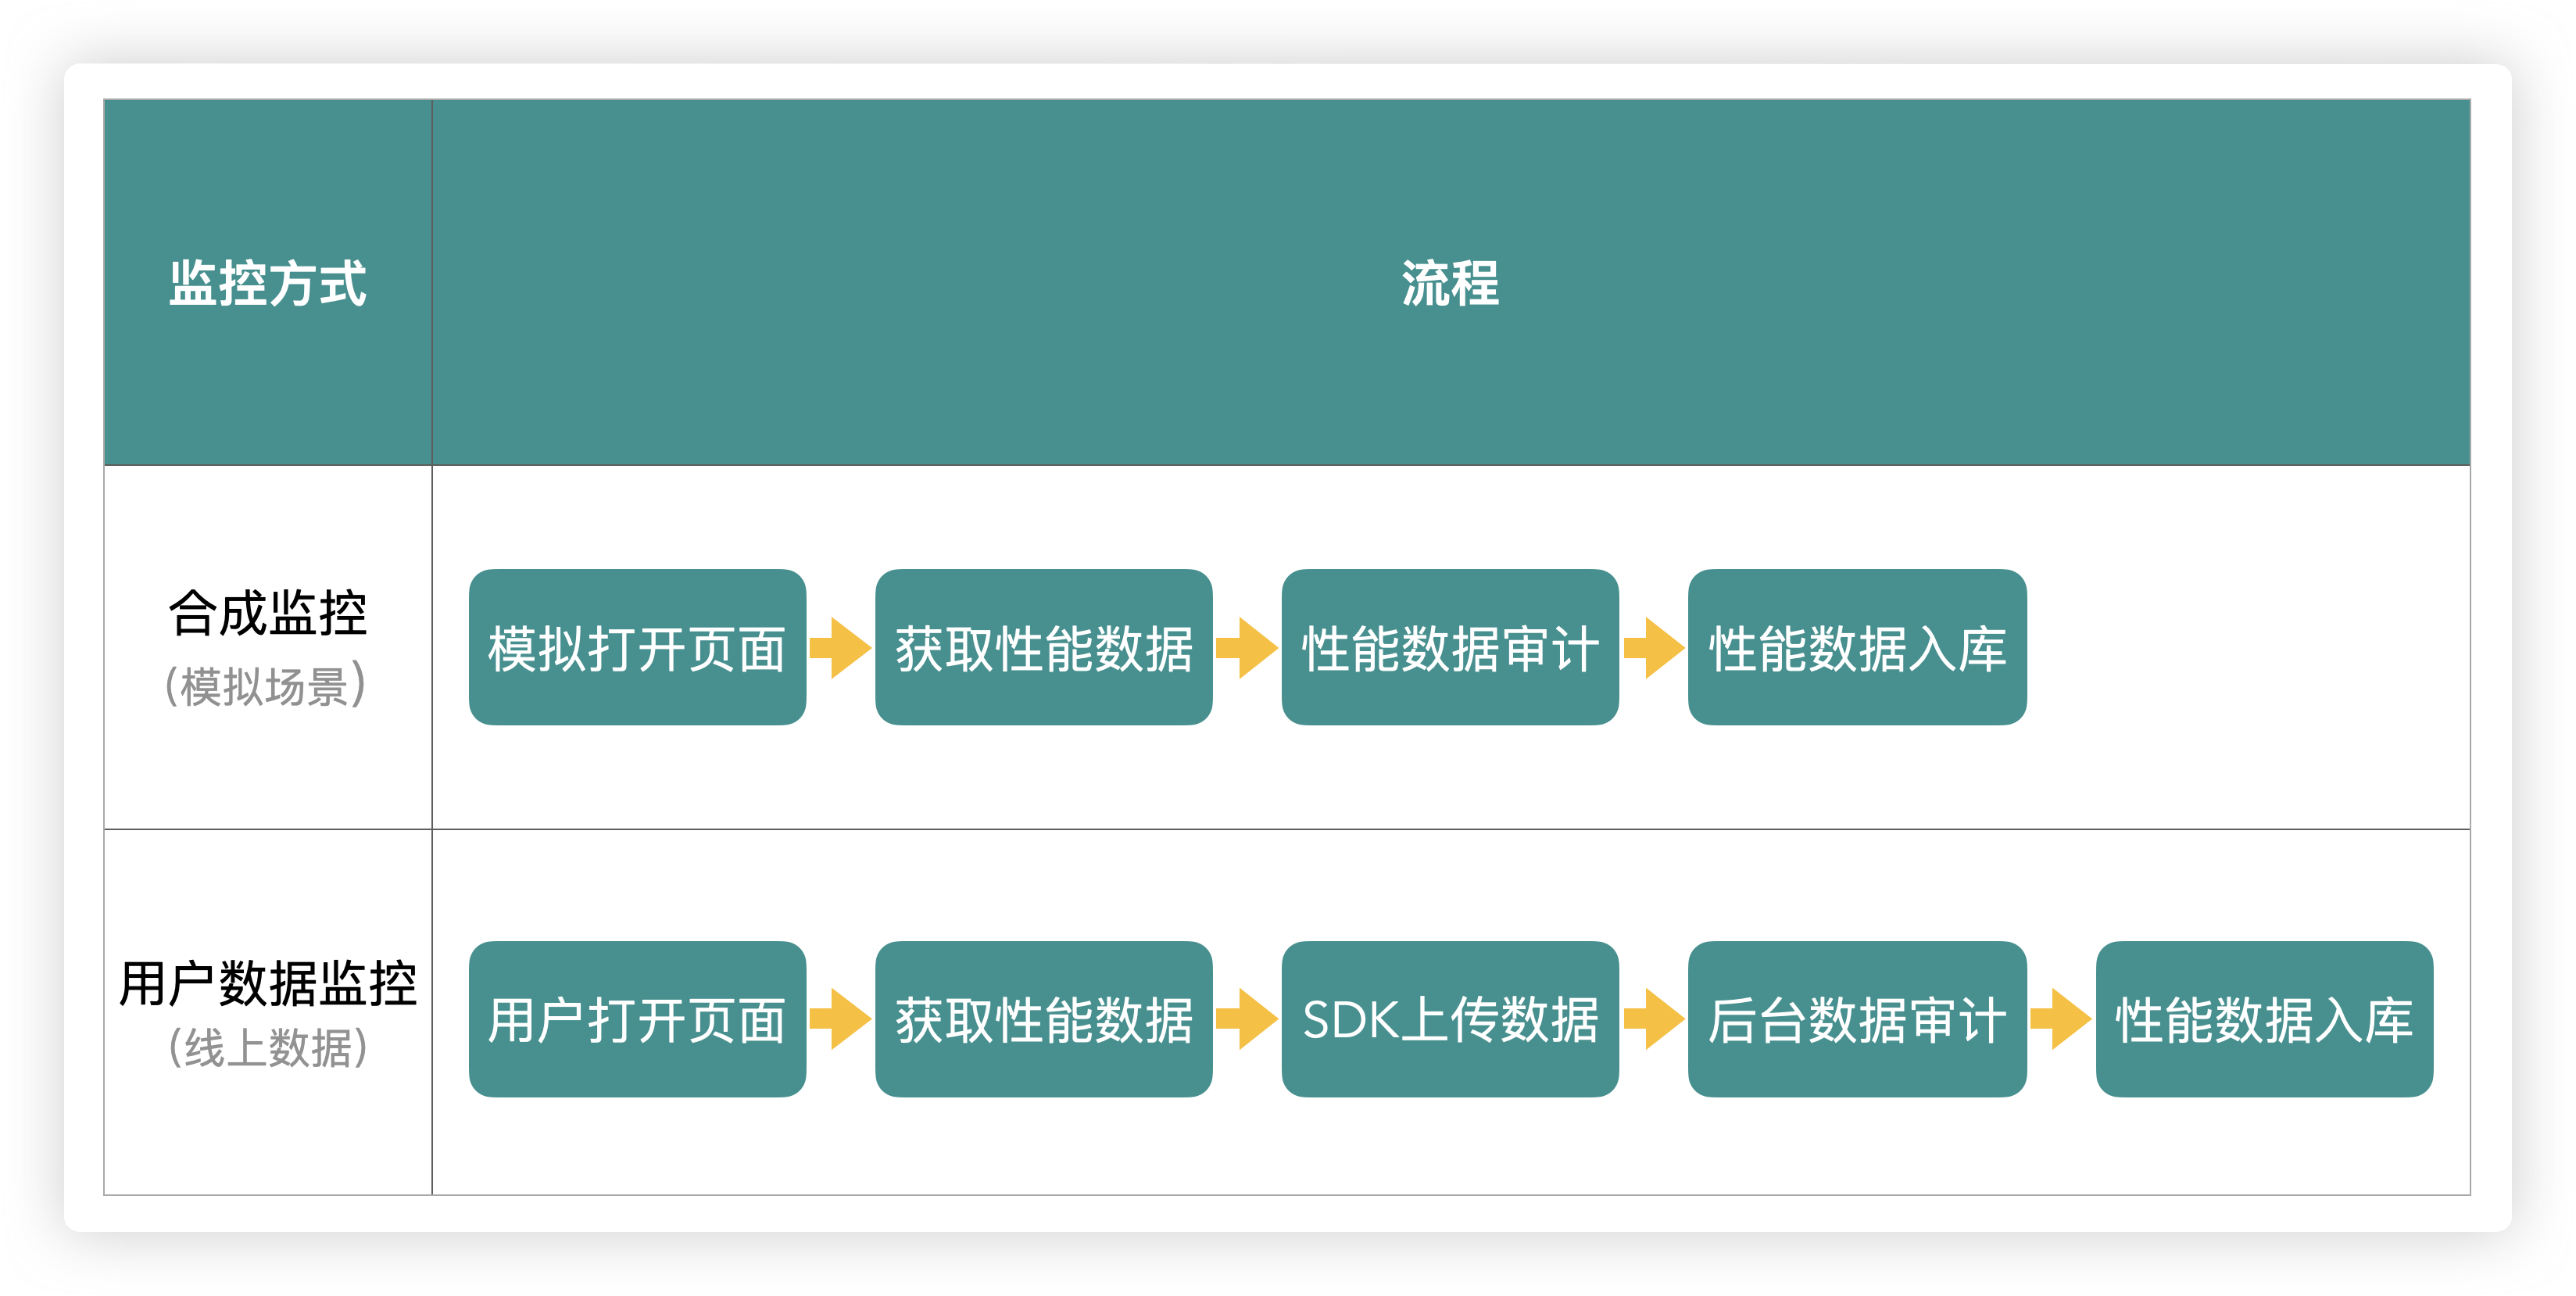Click the 流程 header cell
Screen dimensions: 2576x1296
pos(1450,282)
